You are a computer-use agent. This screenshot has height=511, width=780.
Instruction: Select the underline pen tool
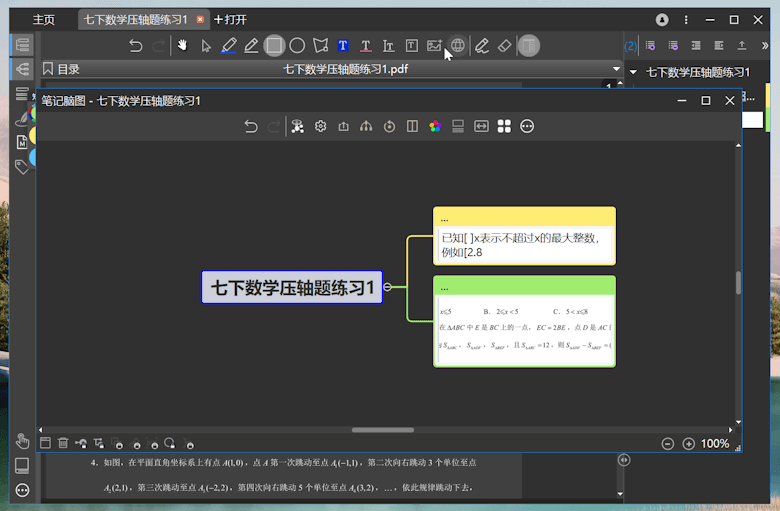click(251, 46)
